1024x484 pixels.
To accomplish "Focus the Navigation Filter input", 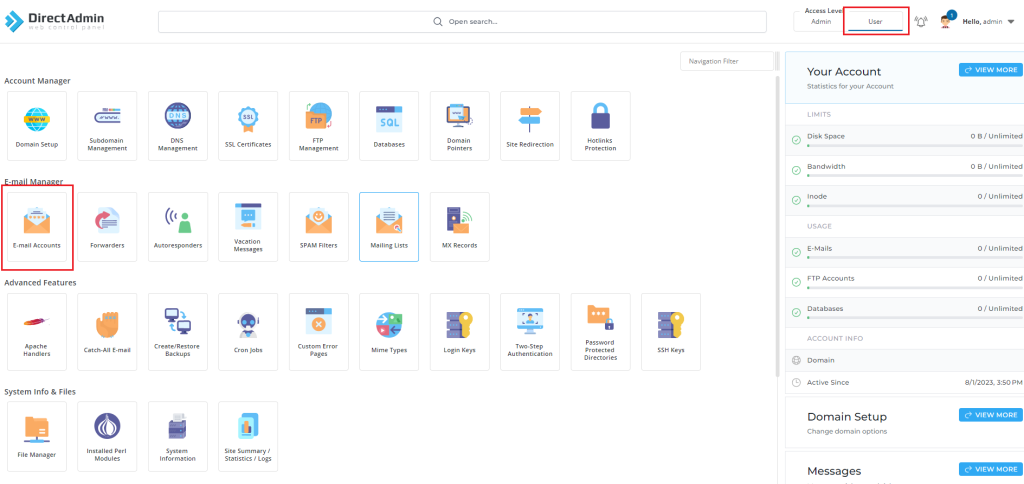I will (x=727, y=61).
